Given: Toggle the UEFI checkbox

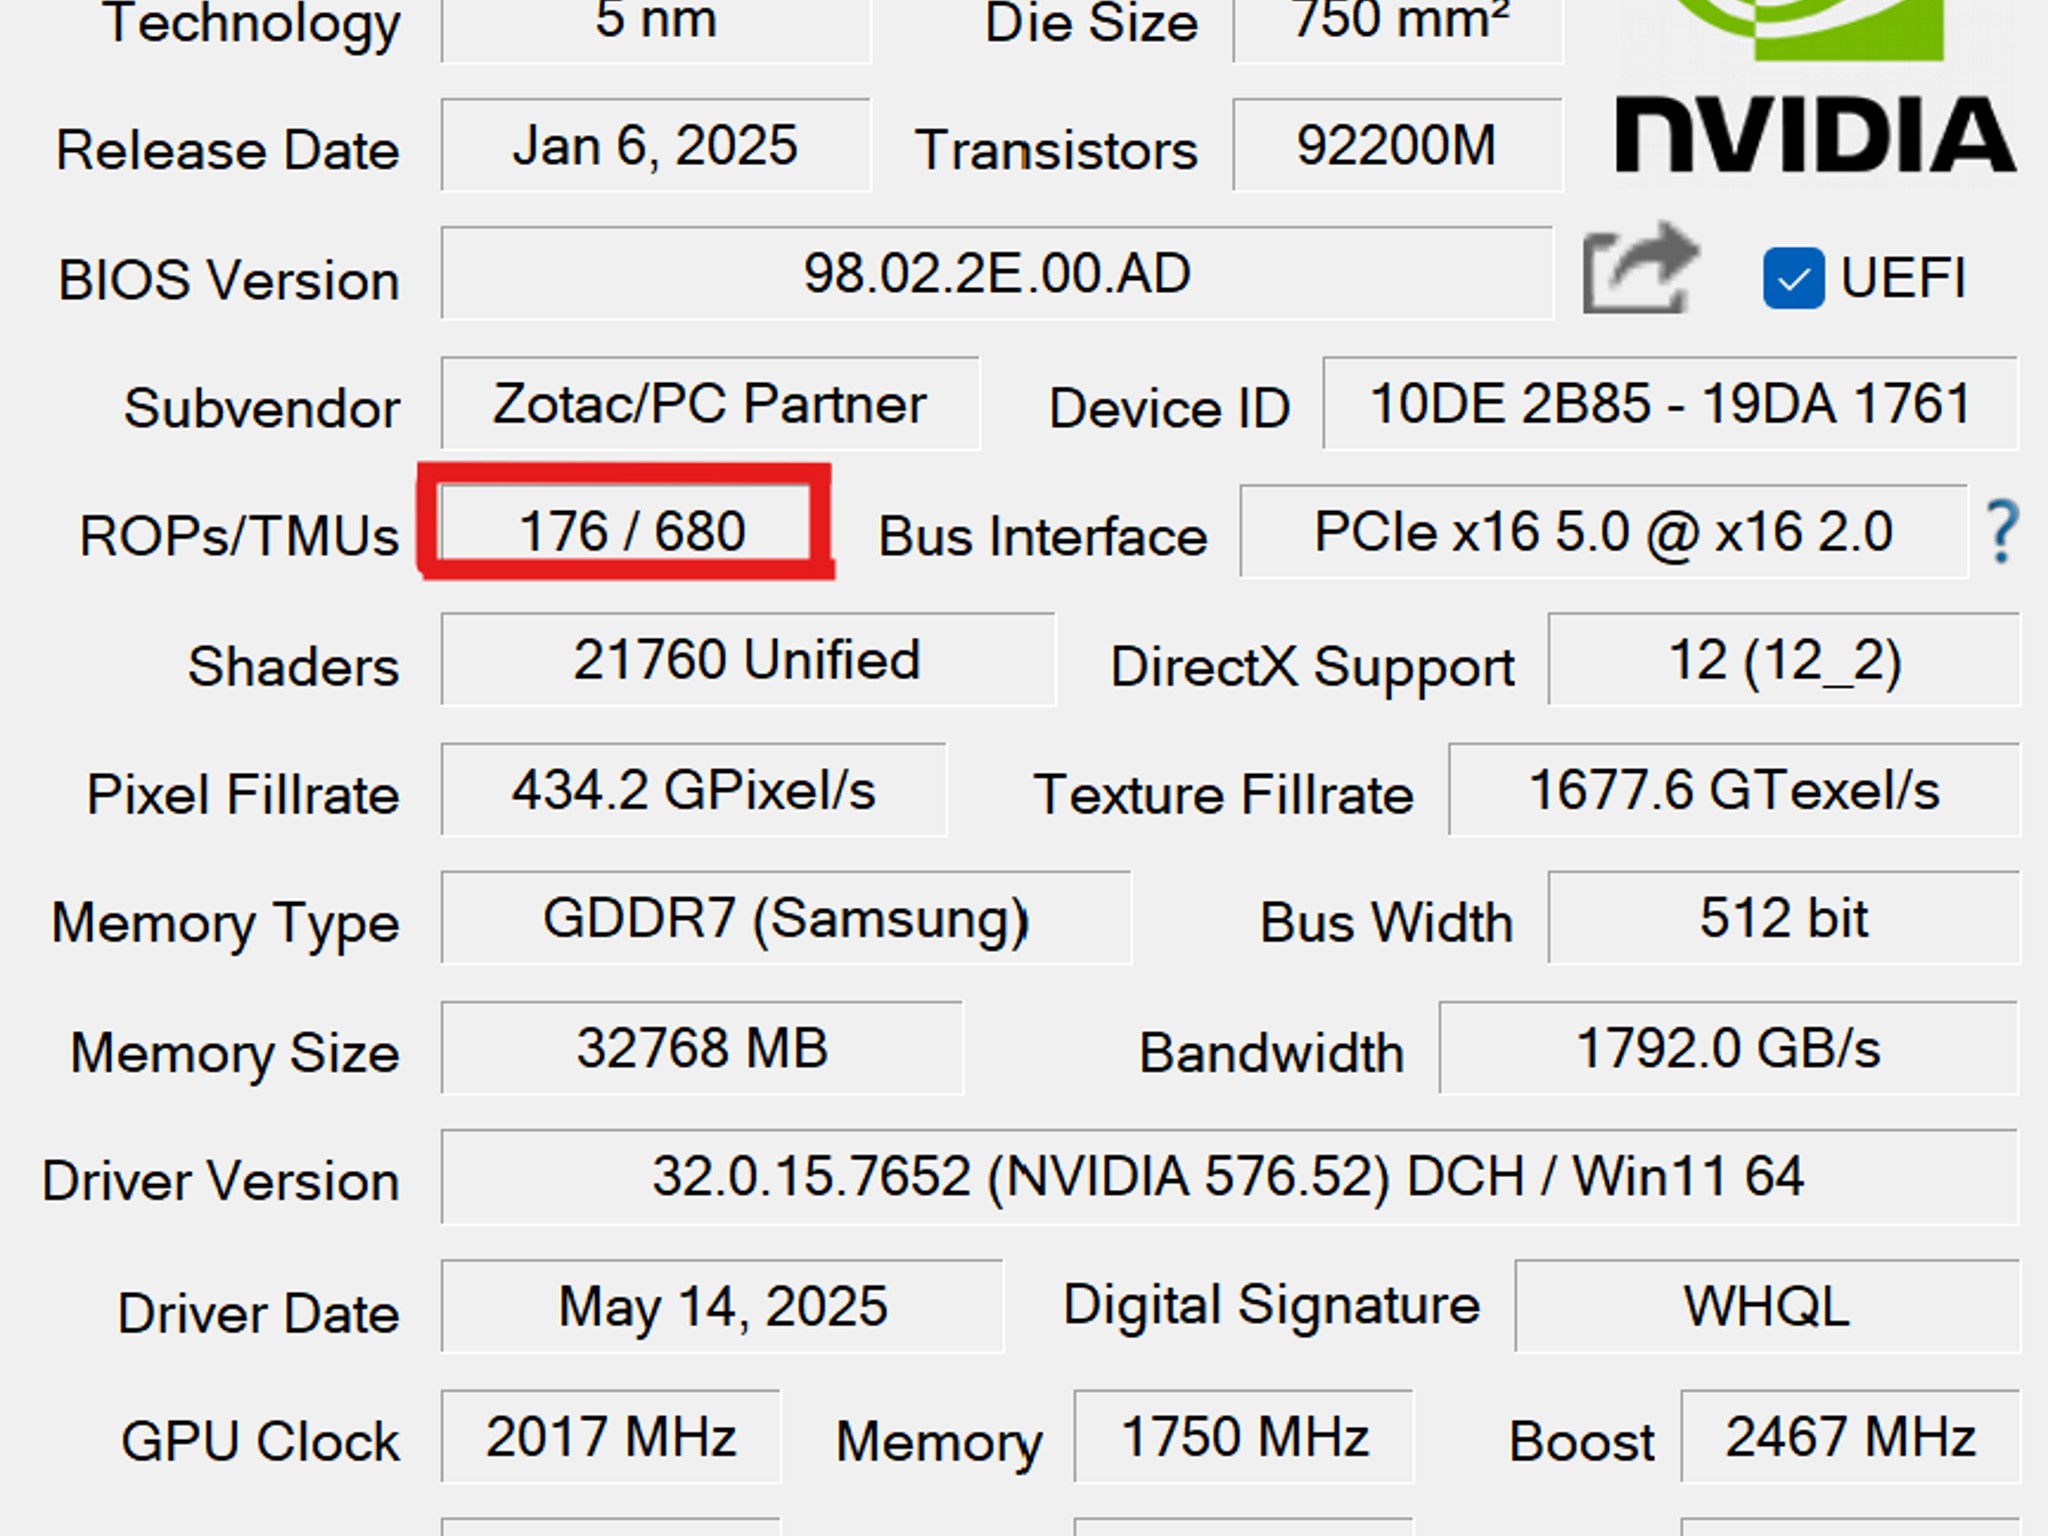Looking at the screenshot, I should tap(1794, 278).
